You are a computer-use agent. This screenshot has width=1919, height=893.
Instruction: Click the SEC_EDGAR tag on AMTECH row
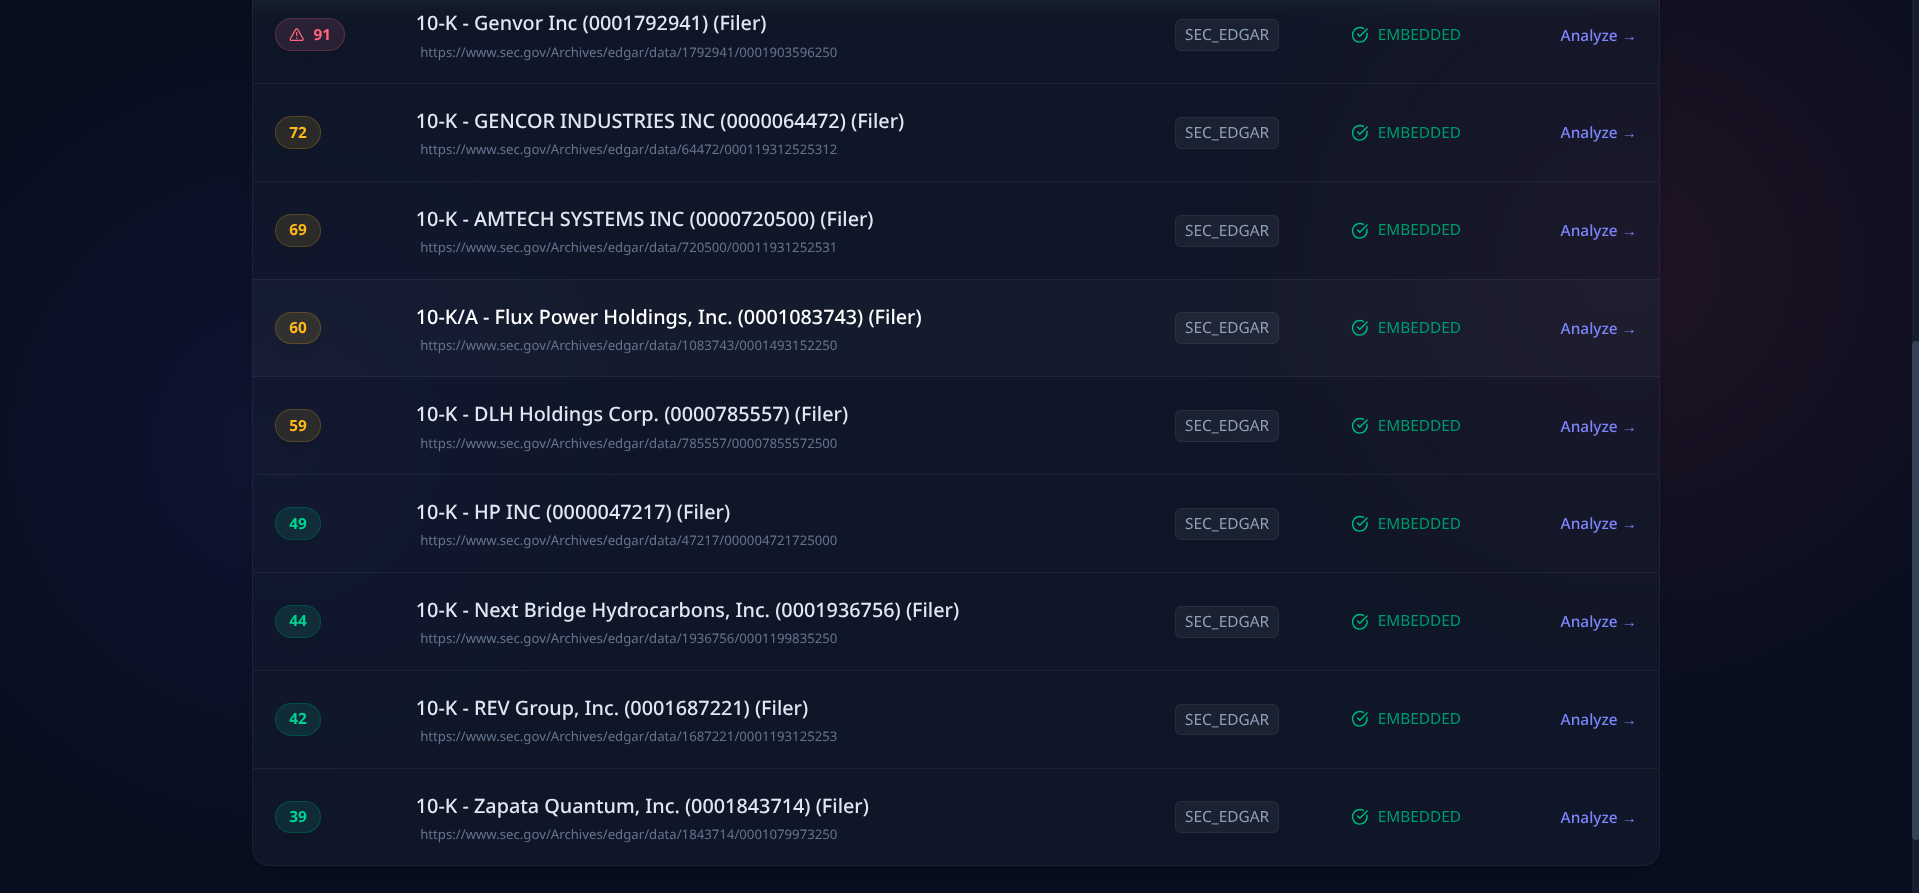[x=1227, y=231]
